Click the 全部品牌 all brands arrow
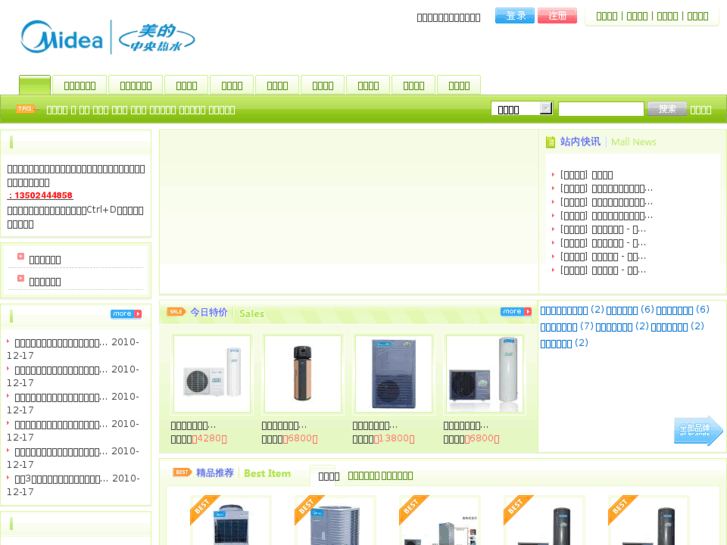The width and height of the screenshot is (727, 545). pos(698,430)
